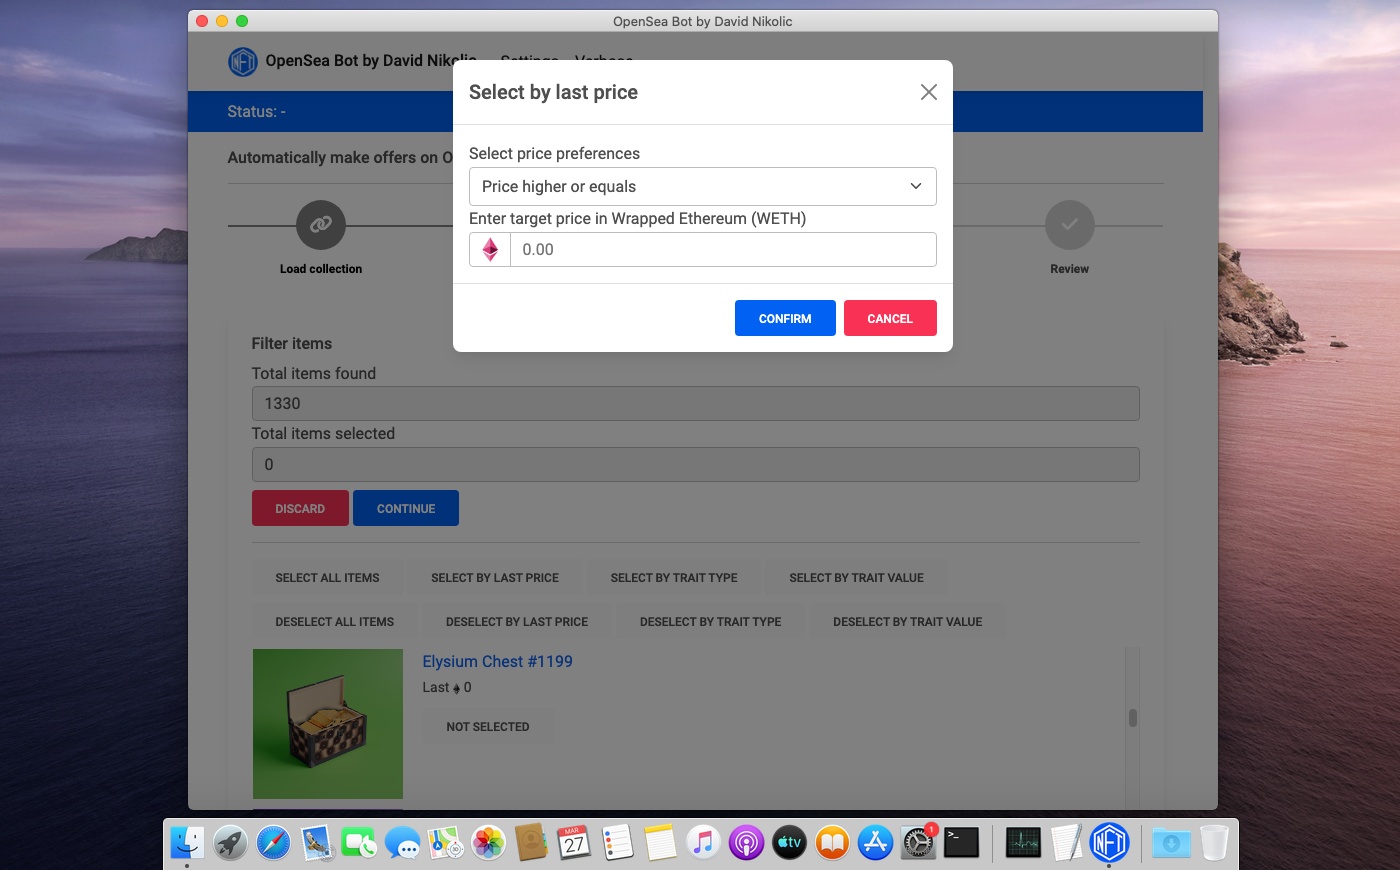Open Photos from the dock
Screen dimensions: 1400x870
tap(488, 843)
